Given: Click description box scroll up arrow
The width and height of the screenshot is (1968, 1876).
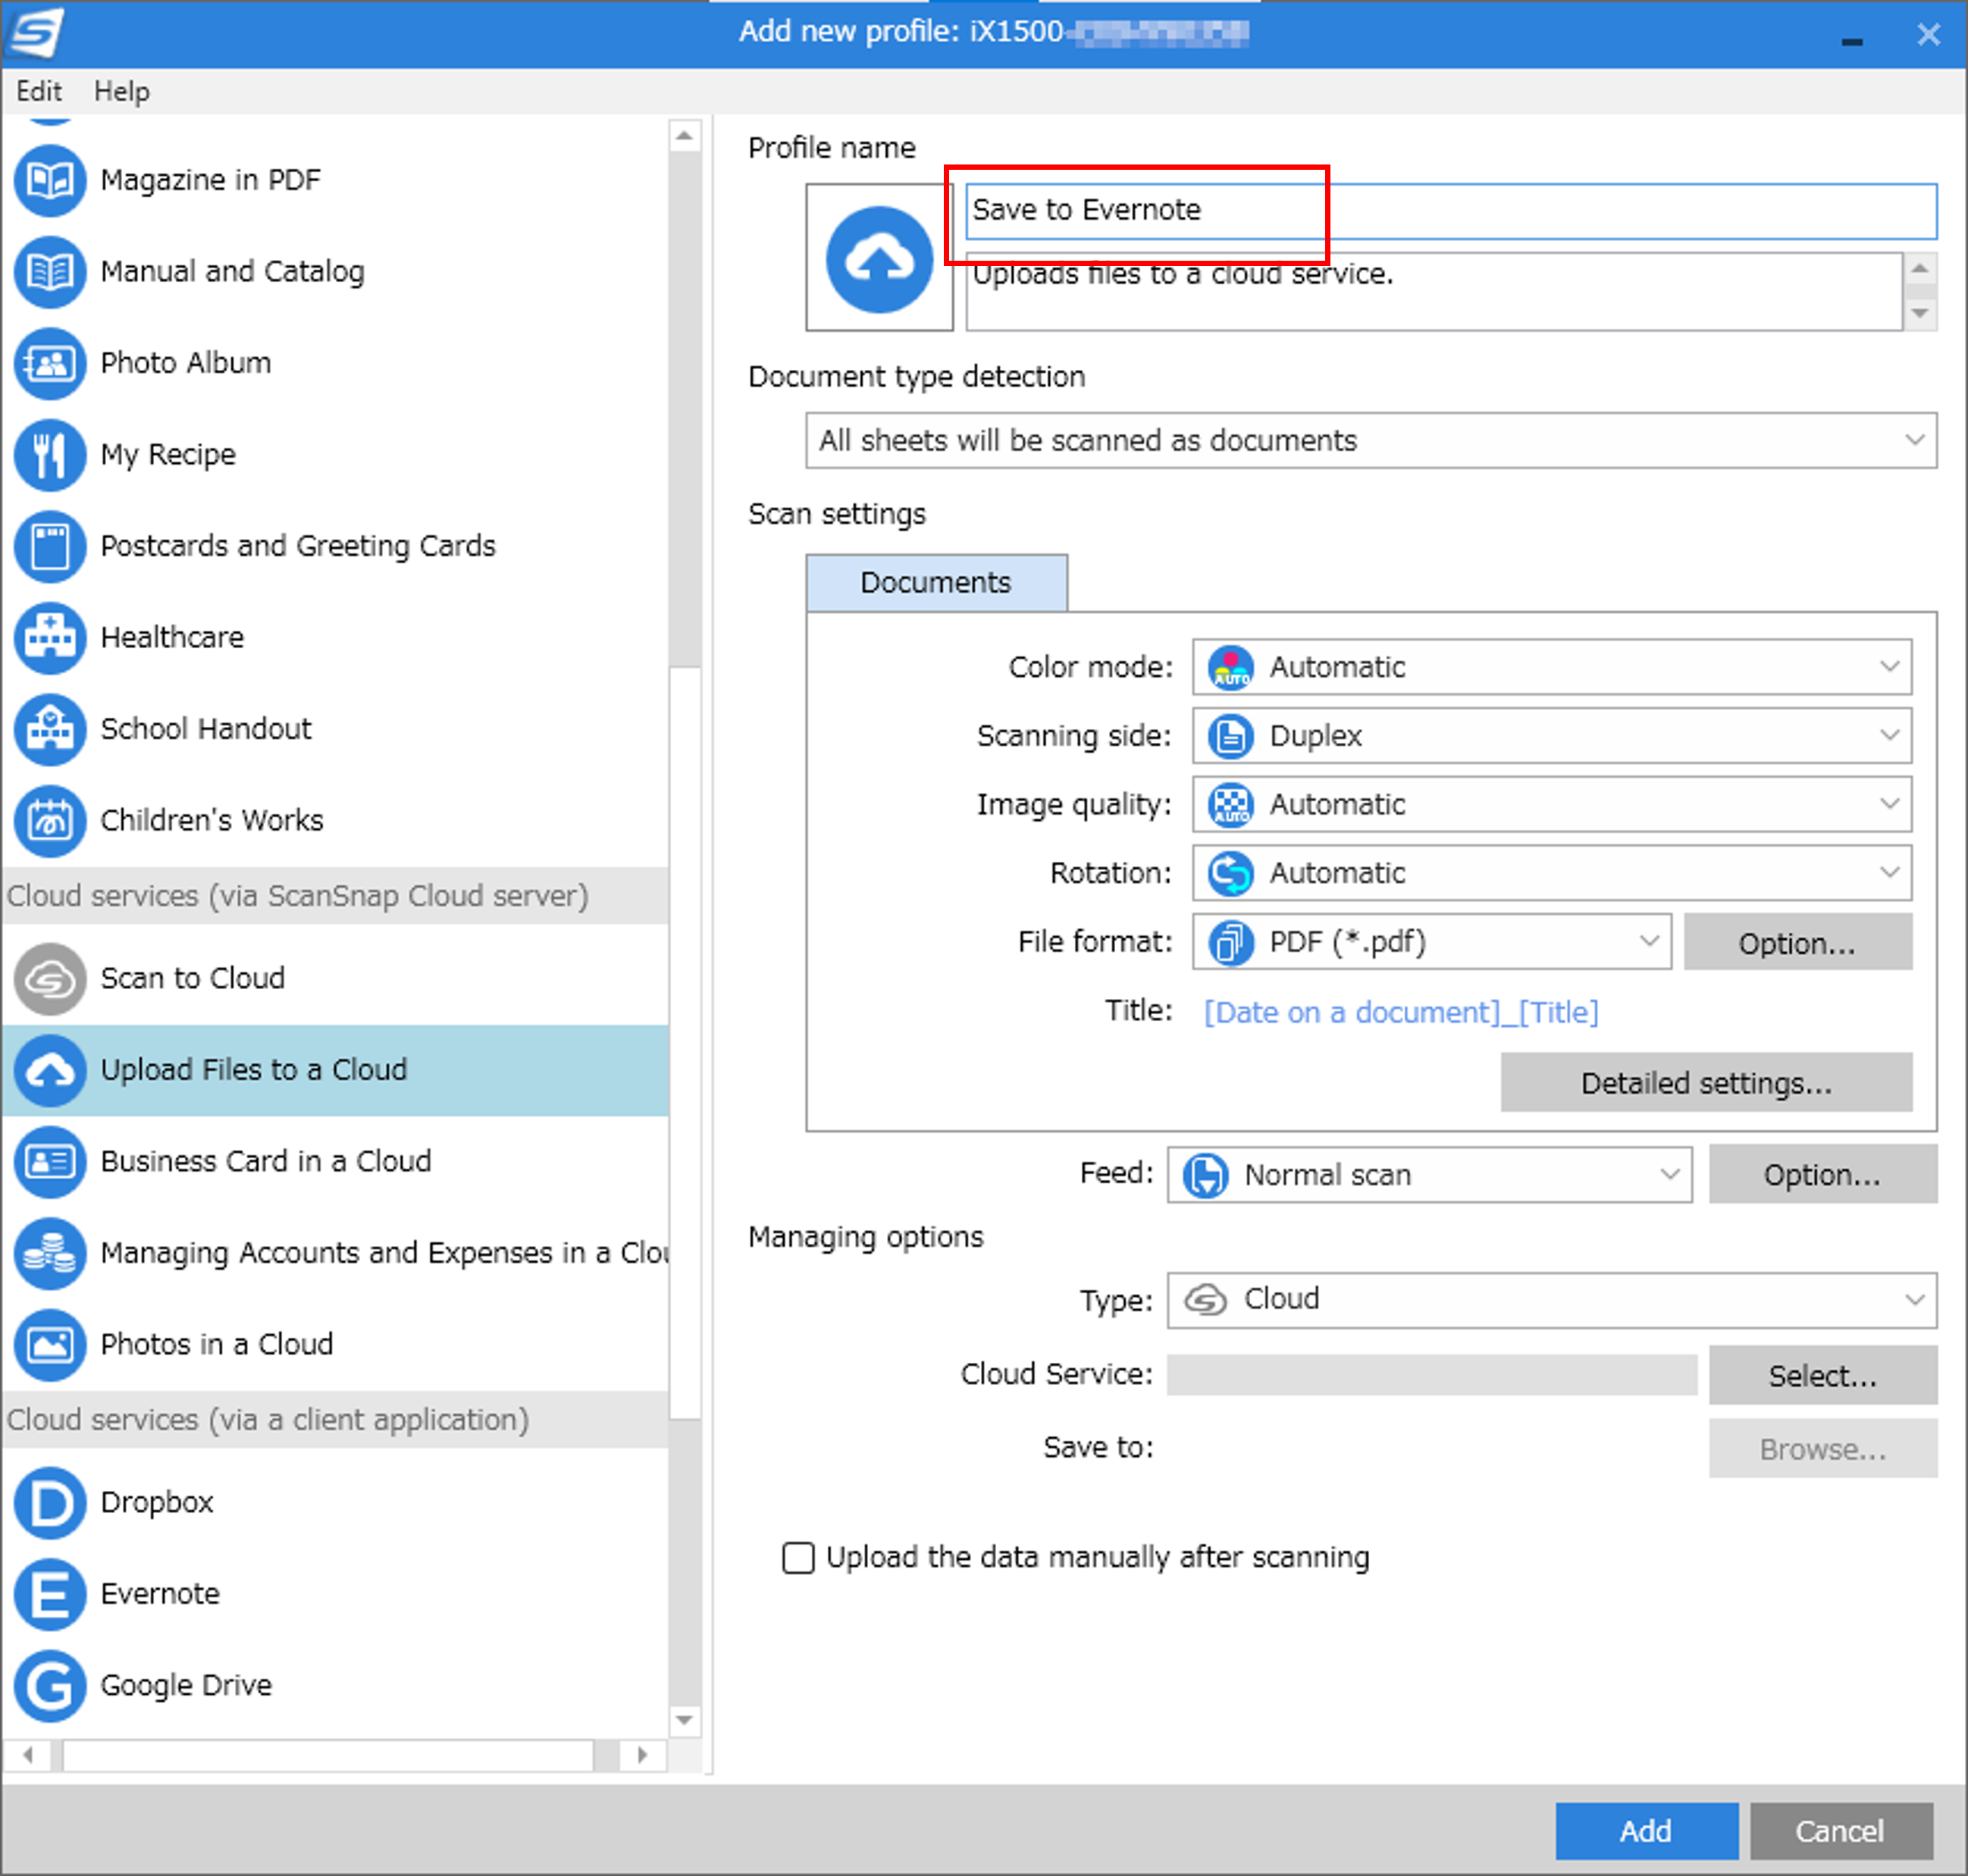Looking at the screenshot, I should point(1920,268).
